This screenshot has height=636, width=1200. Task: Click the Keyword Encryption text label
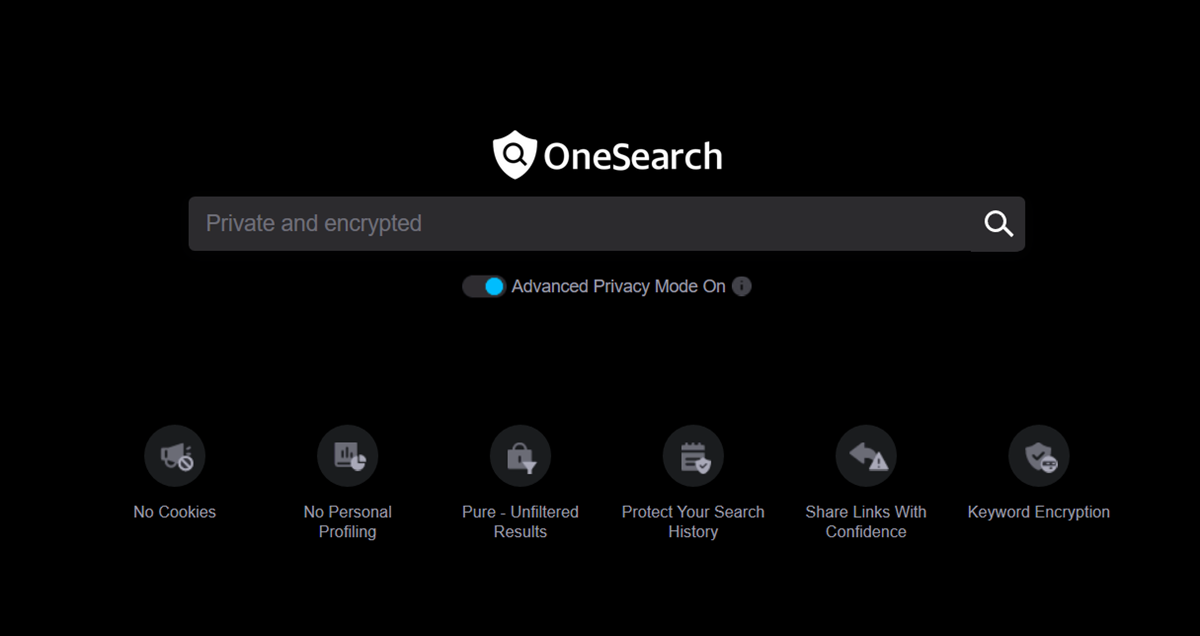point(1039,512)
